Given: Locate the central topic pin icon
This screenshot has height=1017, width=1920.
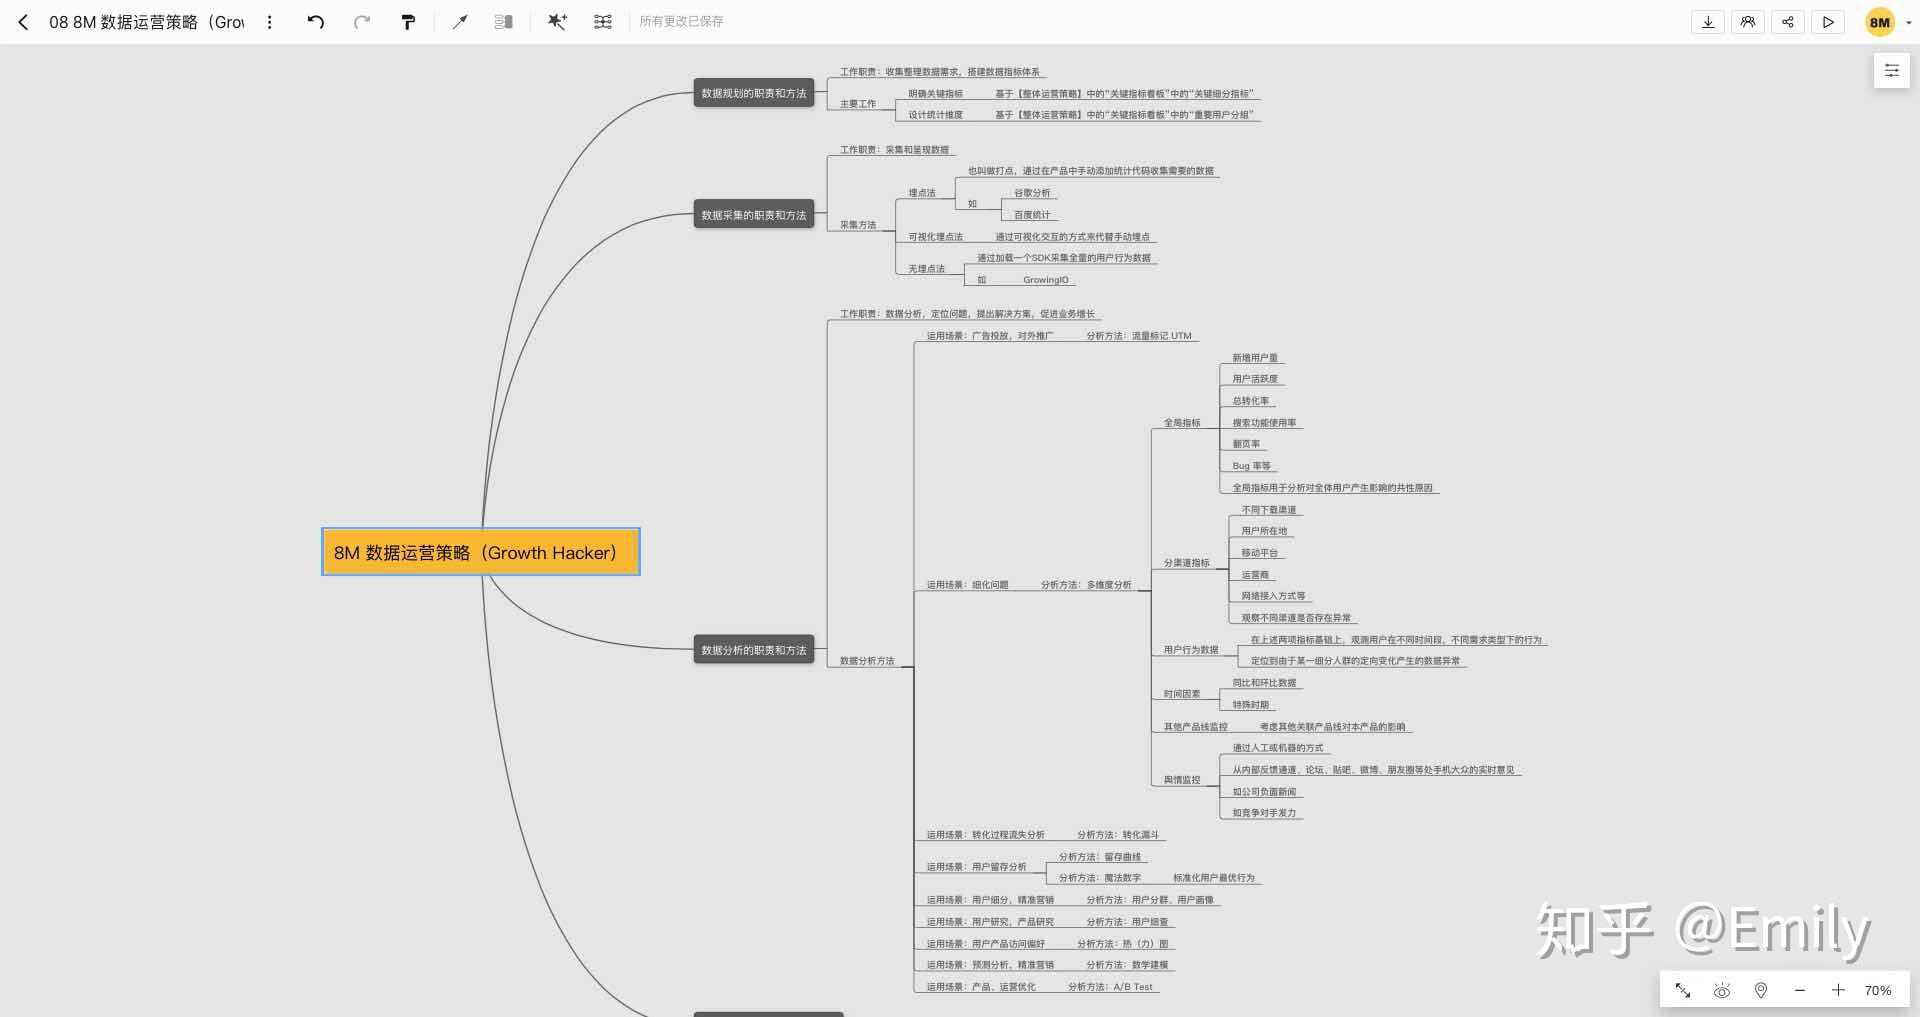Looking at the screenshot, I should 1761,991.
